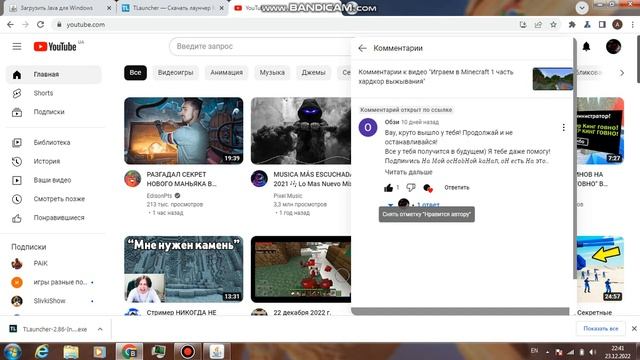This screenshot has height=360, width=640.
Task: Bookmark this page with star icon
Action: tap(553, 24)
